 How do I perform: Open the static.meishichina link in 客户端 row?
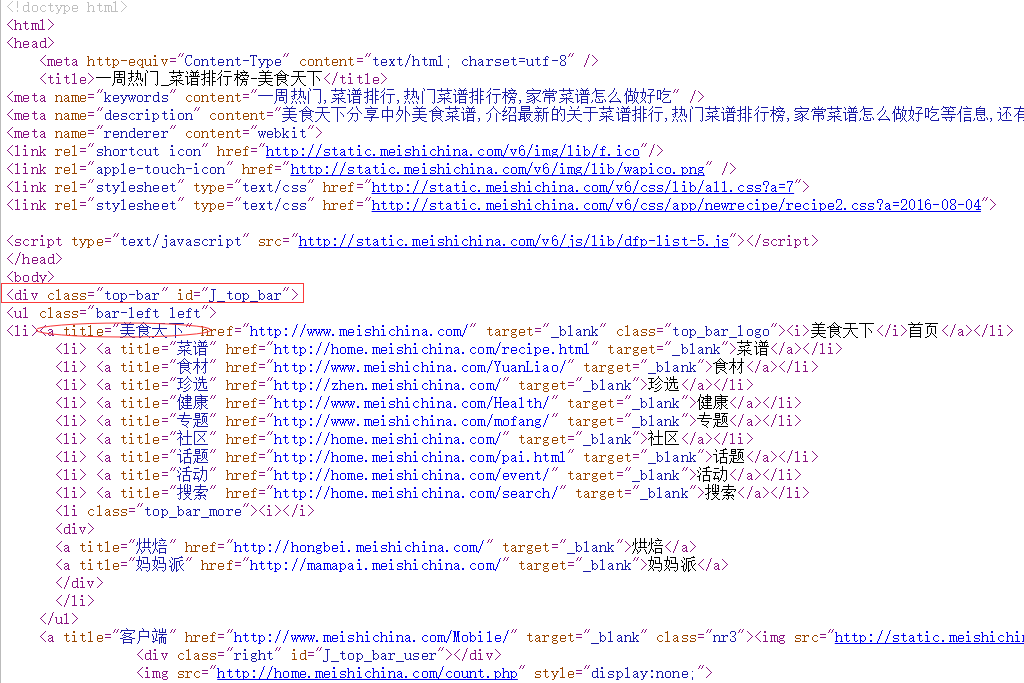coord(929,637)
